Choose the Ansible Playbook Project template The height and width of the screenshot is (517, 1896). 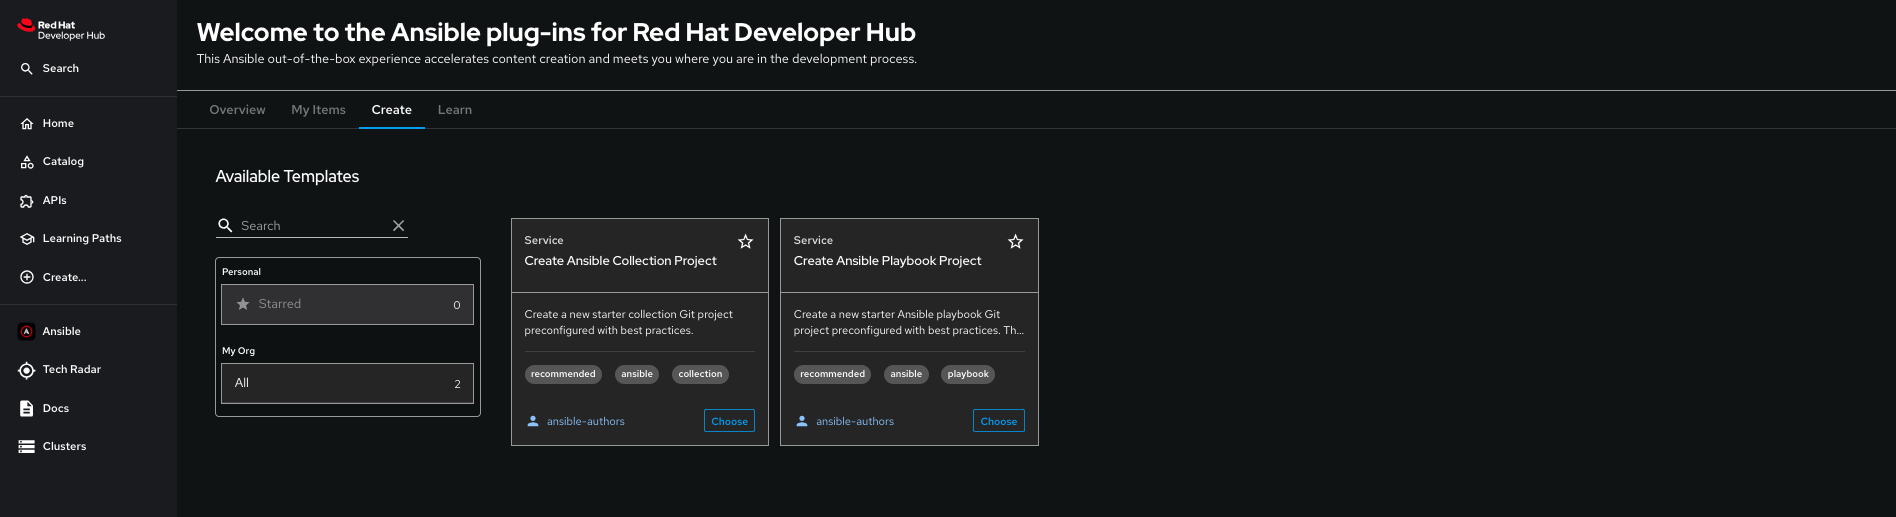click(998, 421)
